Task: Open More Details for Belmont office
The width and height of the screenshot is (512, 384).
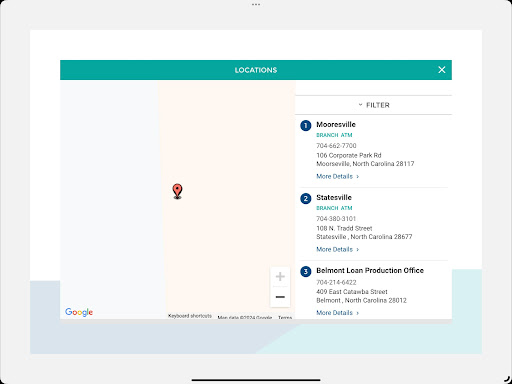Action: point(338,313)
